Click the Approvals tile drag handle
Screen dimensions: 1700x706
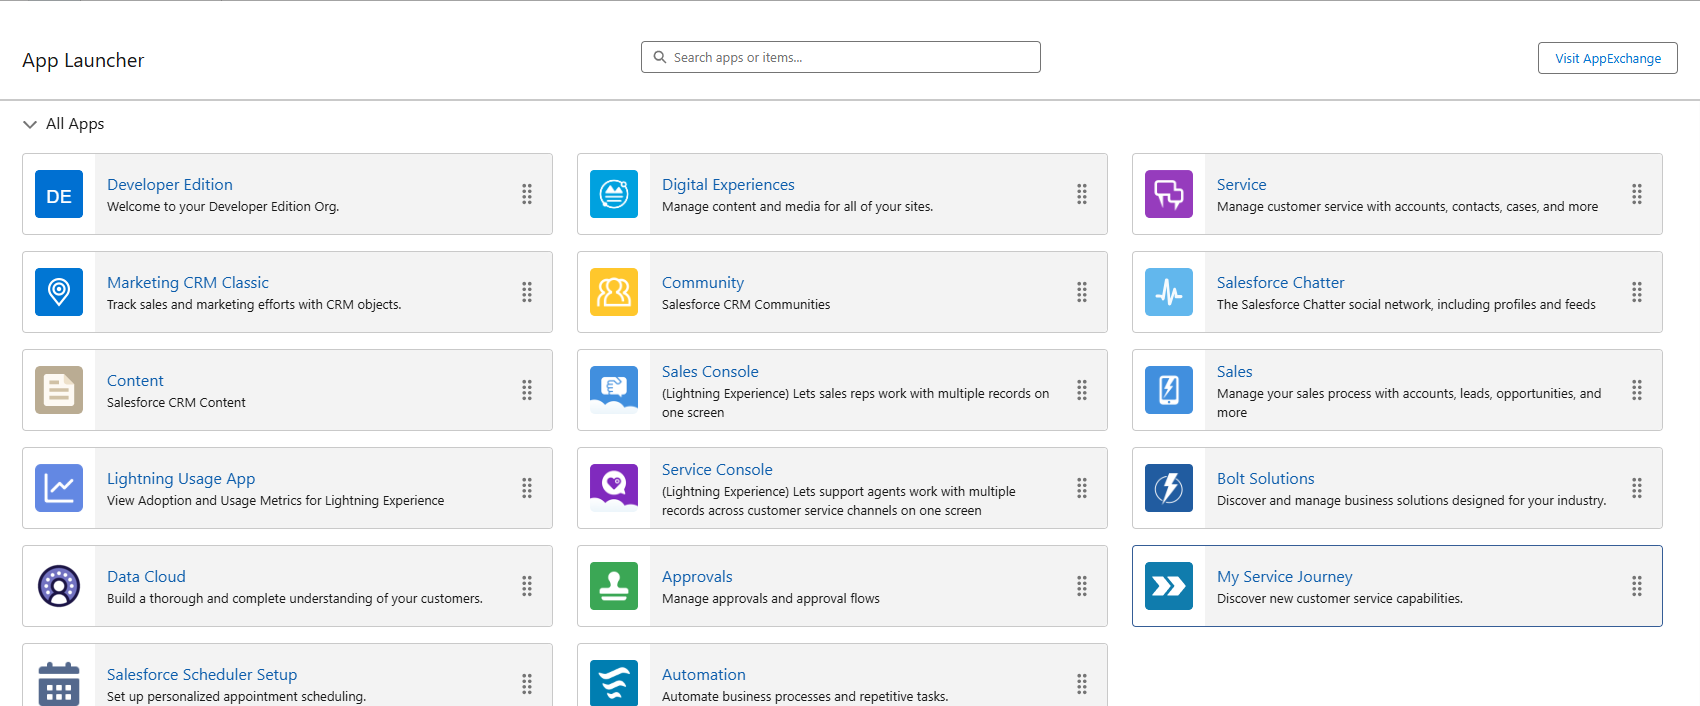coord(1082,586)
